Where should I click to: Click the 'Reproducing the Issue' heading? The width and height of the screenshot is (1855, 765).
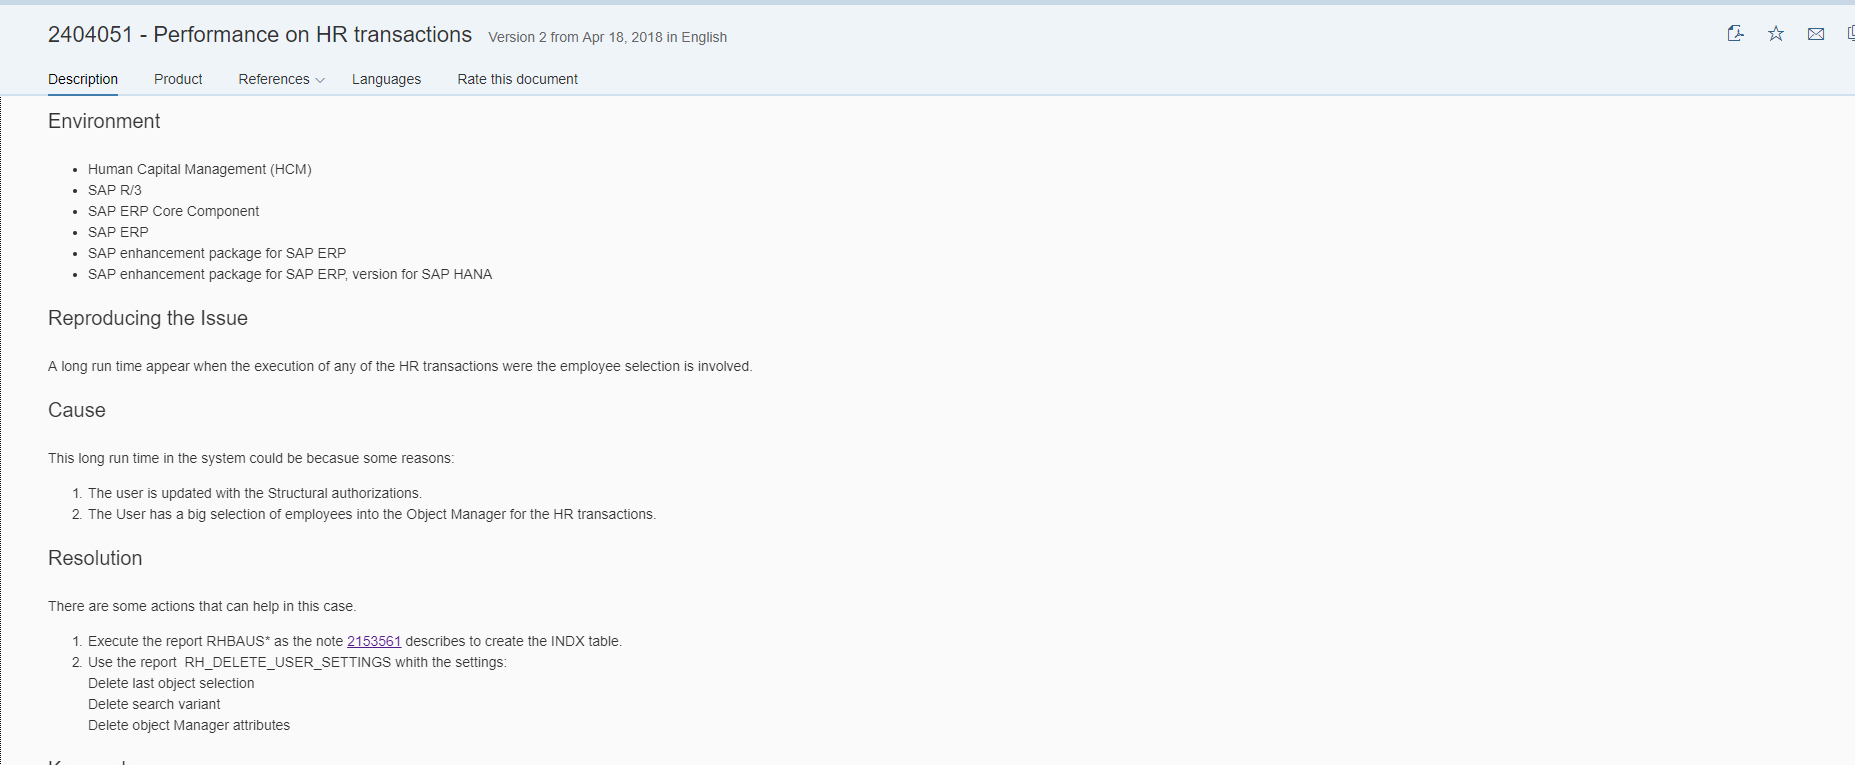tap(148, 318)
